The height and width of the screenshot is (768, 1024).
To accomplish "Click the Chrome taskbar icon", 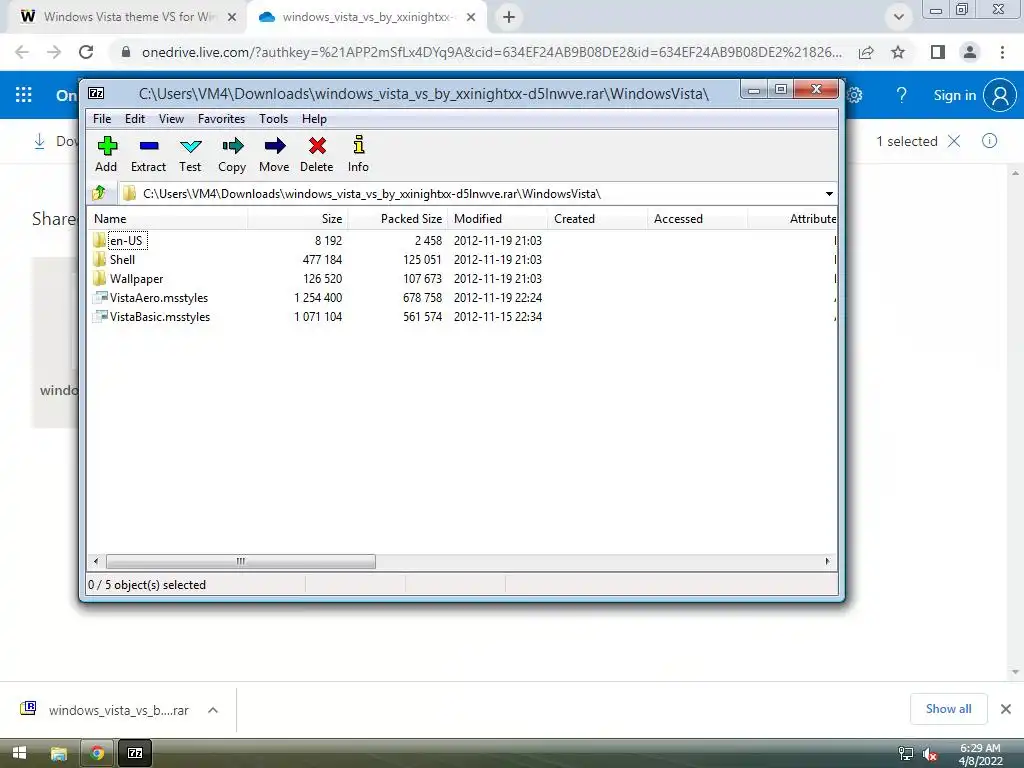I will (97, 753).
